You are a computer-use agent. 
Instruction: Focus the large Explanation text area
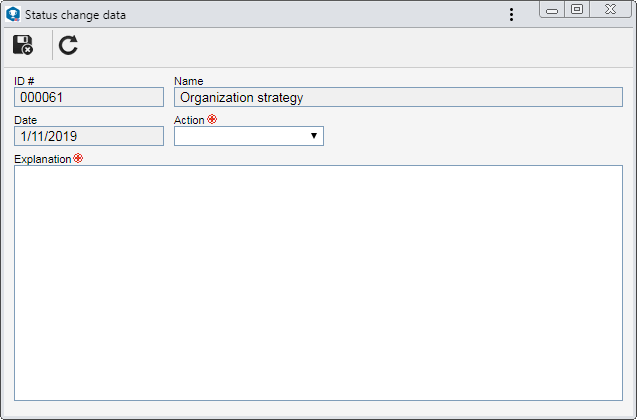click(318, 283)
